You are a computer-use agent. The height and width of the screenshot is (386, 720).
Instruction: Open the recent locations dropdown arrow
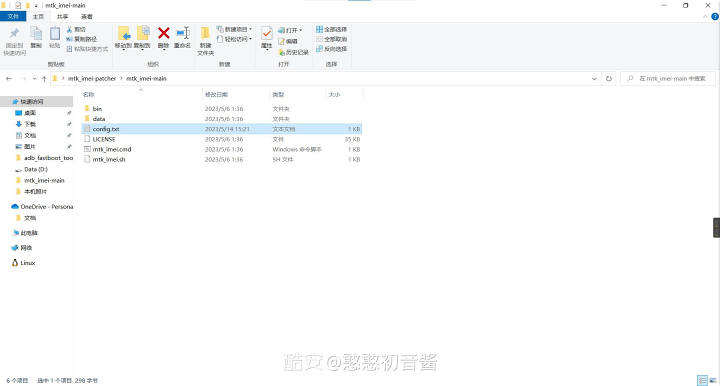point(34,78)
